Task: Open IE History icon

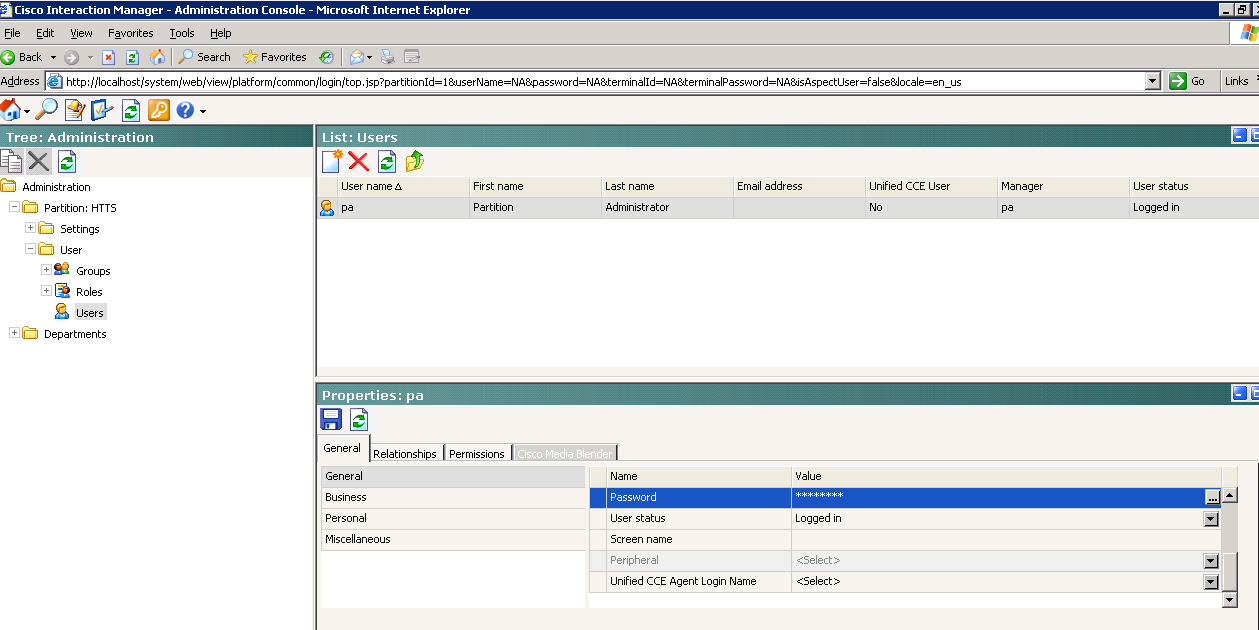Action: tap(326, 57)
